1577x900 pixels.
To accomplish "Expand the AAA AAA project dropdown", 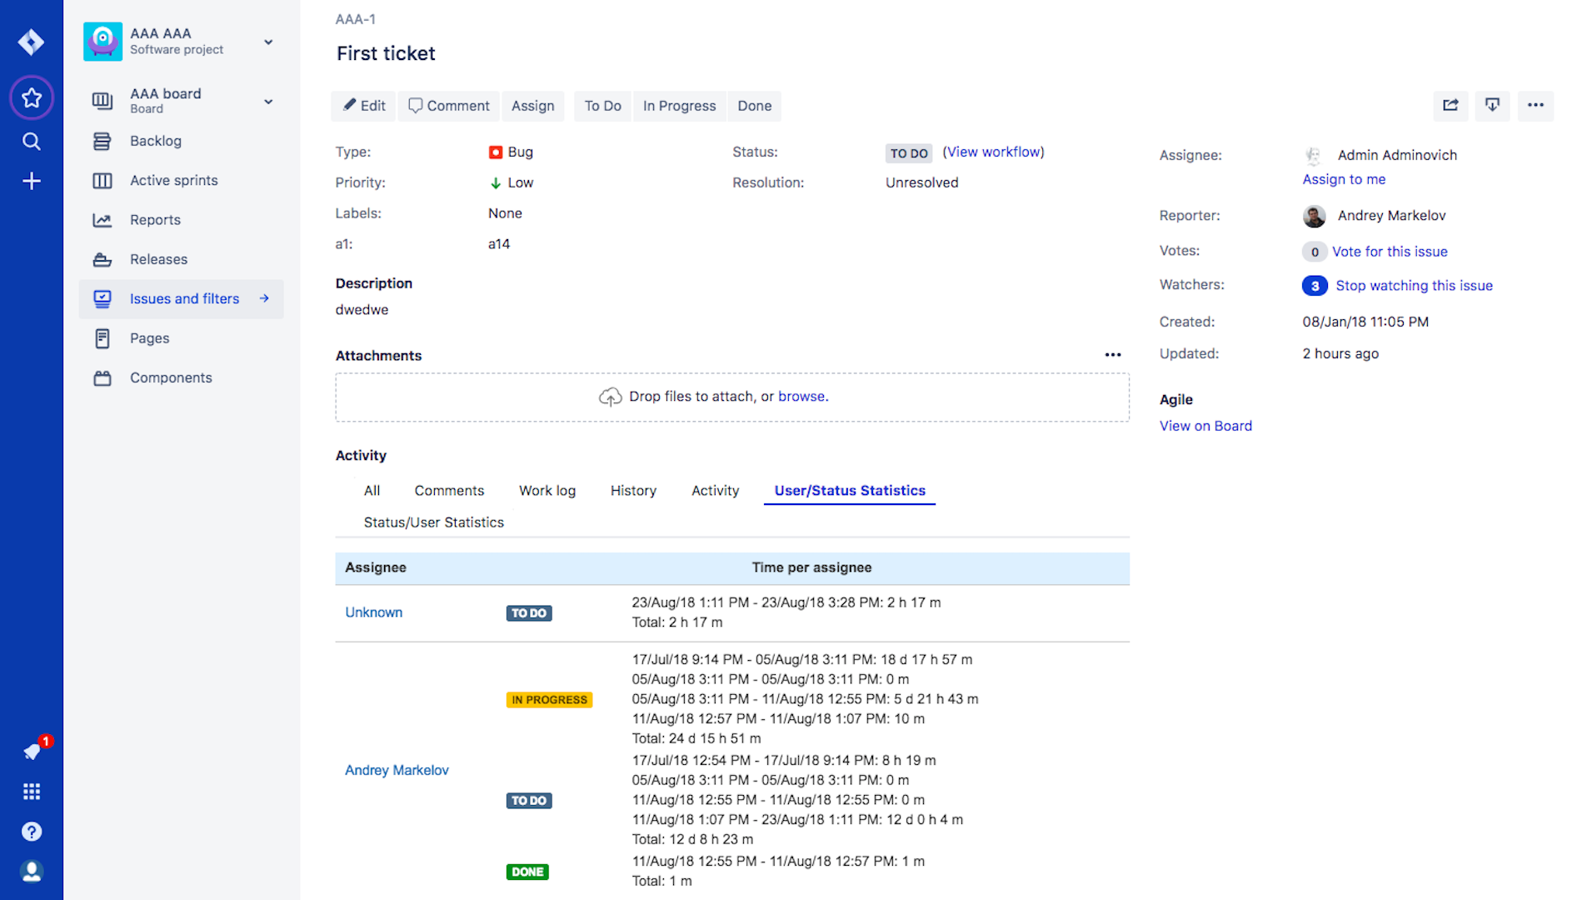I will (x=268, y=42).
